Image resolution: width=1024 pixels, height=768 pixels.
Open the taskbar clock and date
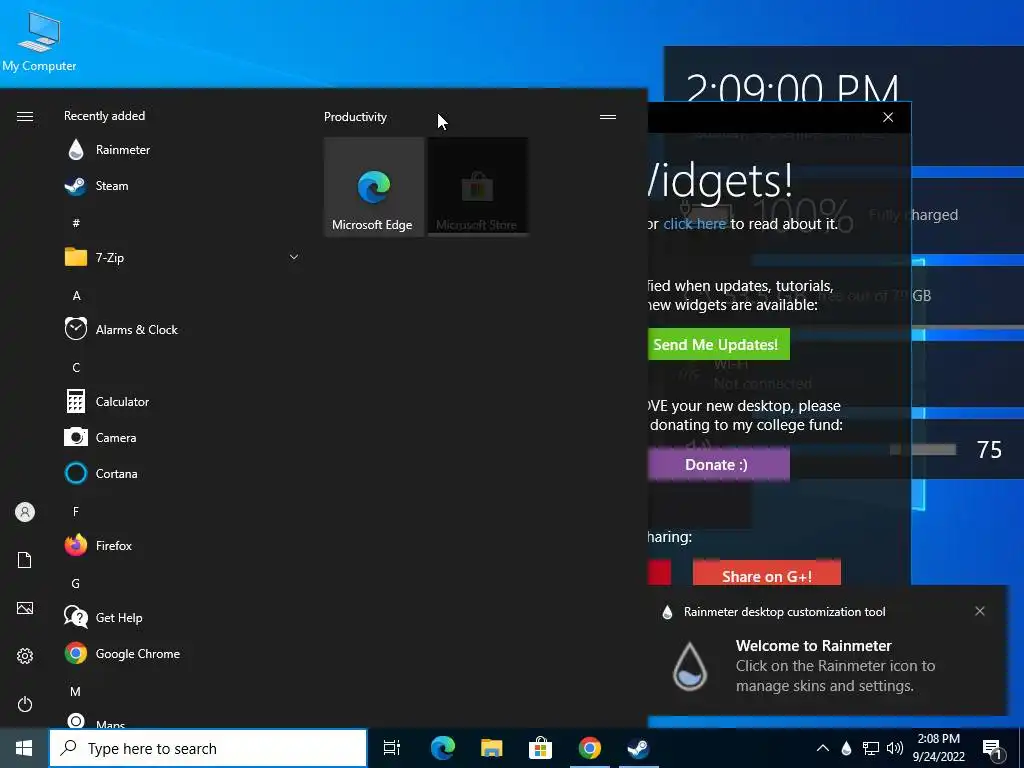pos(938,748)
